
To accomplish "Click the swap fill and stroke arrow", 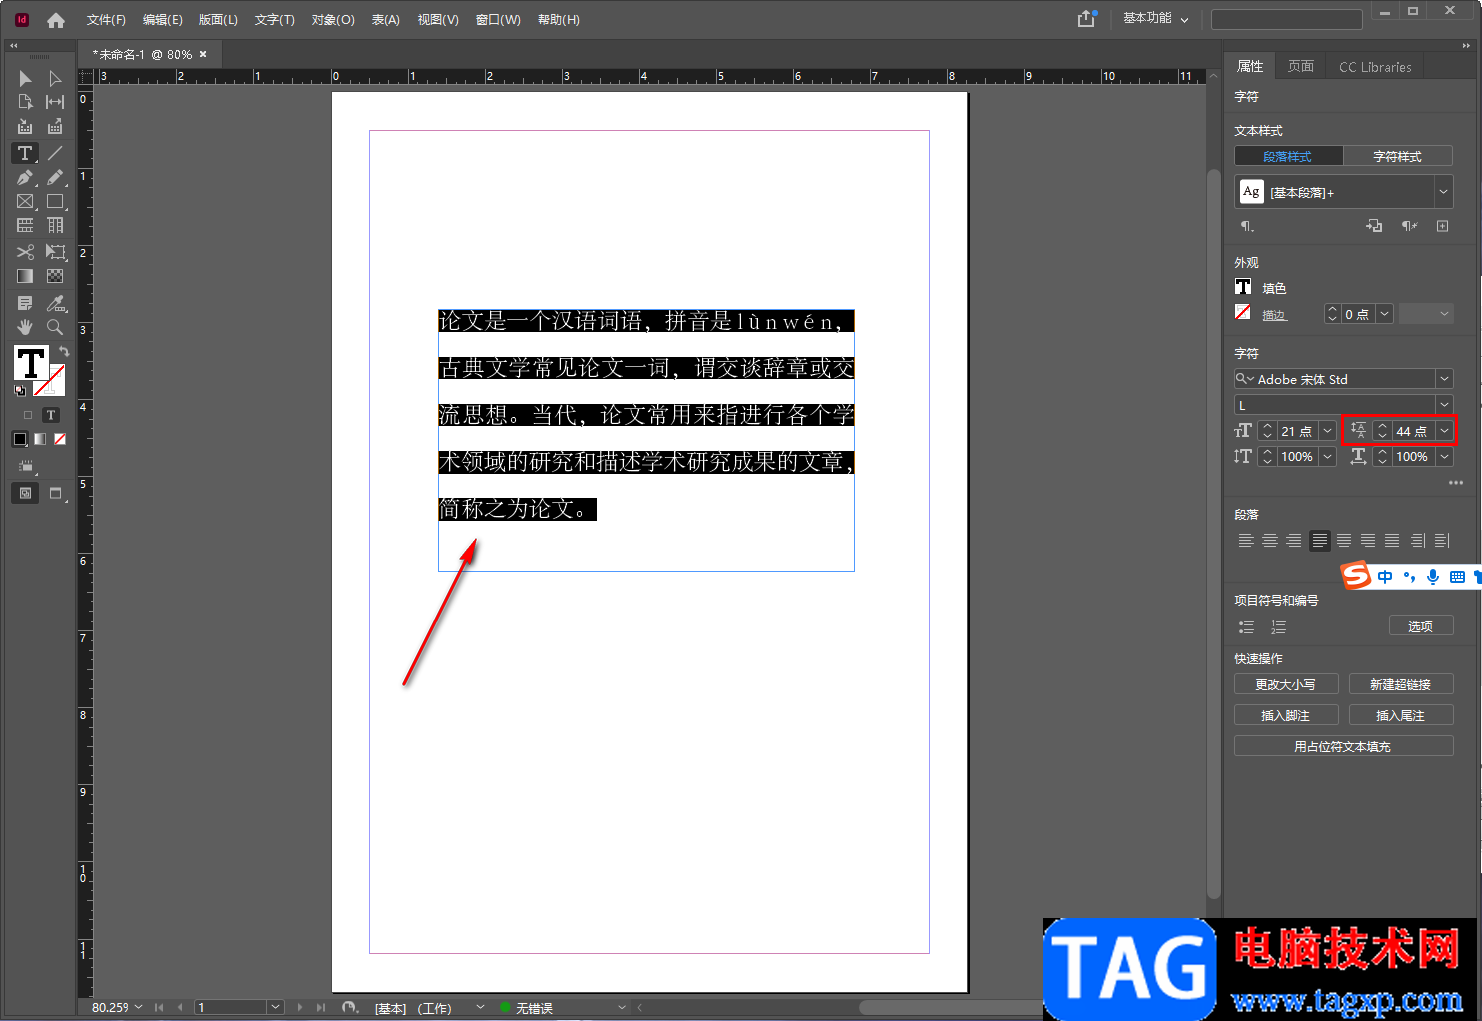I will (63, 352).
